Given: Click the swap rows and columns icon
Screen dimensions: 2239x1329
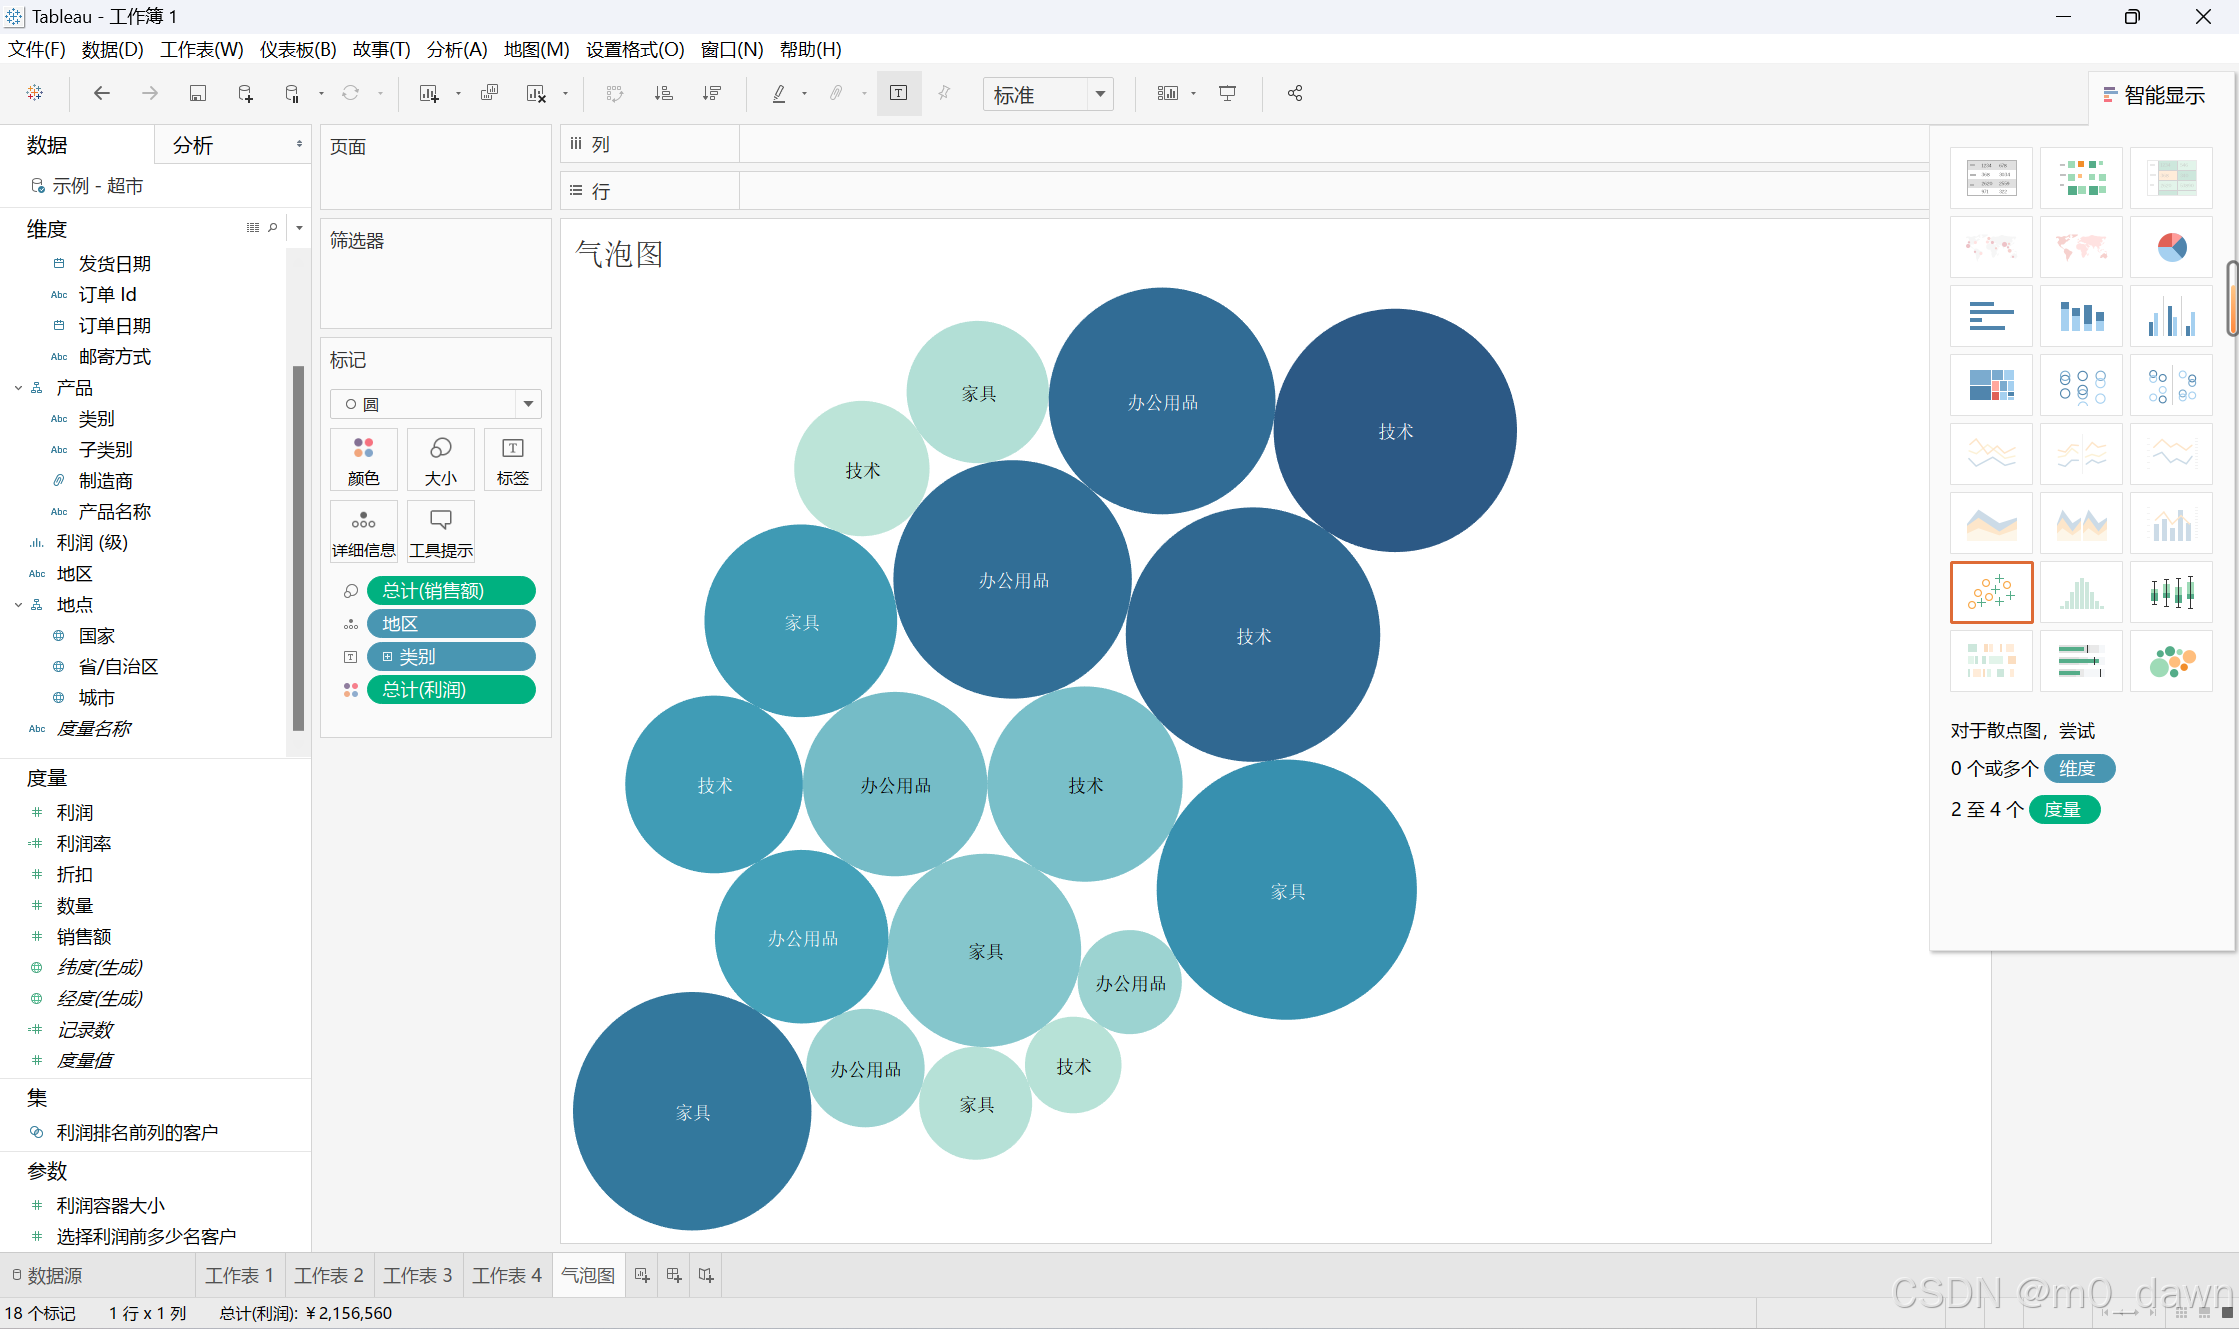Looking at the screenshot, I should click(615, 93).
